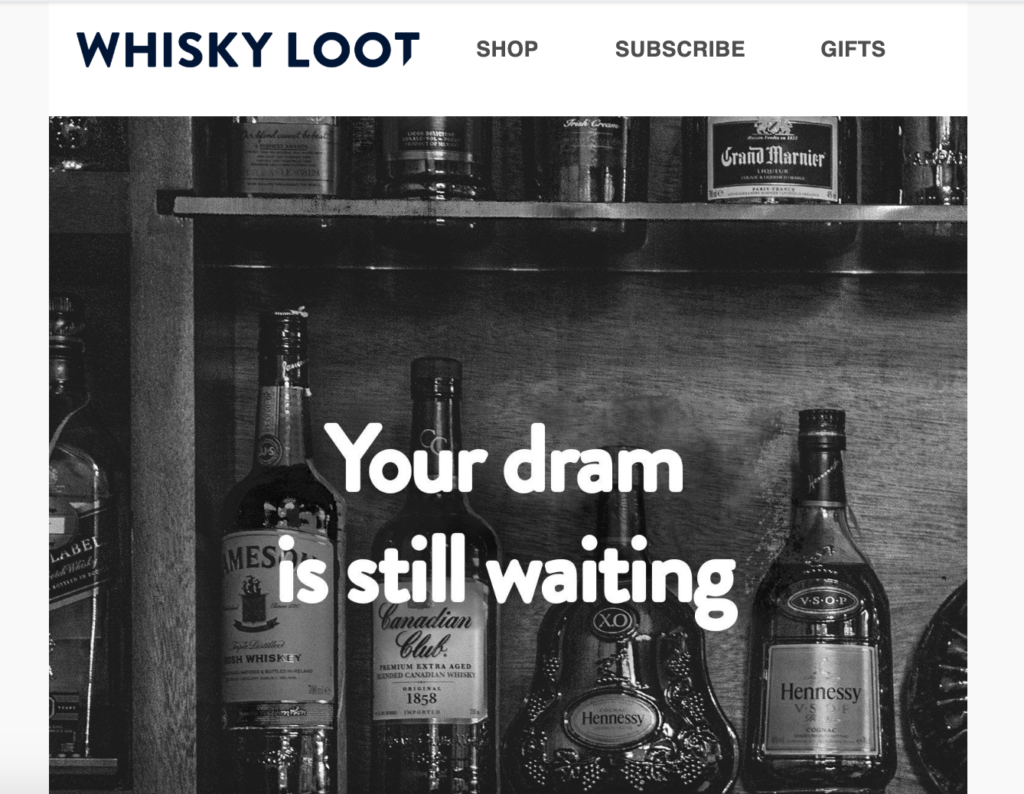
Task: Click the oval Hennessy plaque on XO bottle
Action: (x=613, y=718)
